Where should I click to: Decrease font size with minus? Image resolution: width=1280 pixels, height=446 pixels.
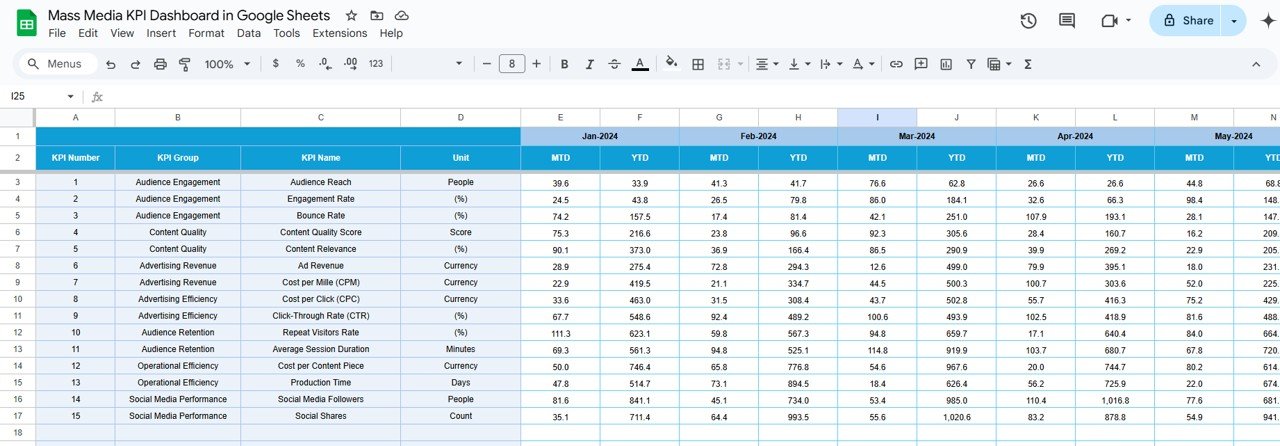click(487, 64)
